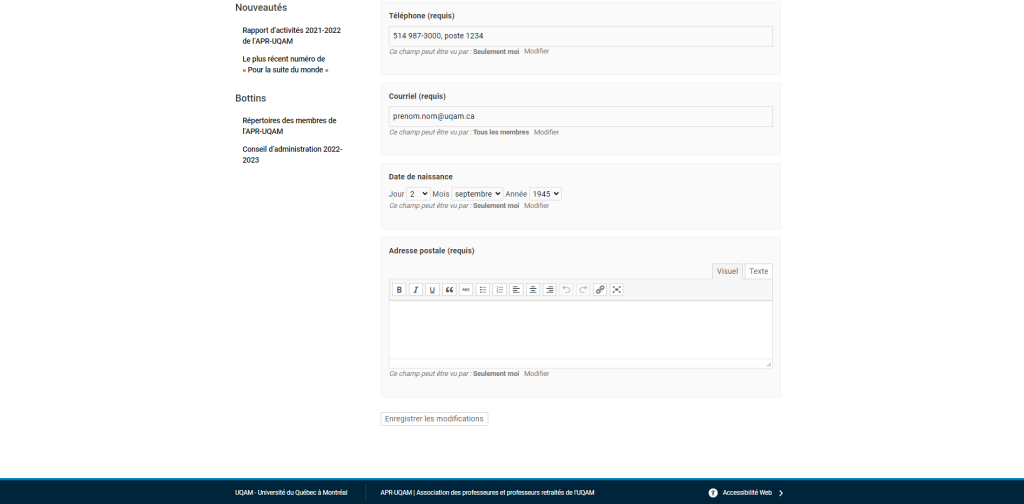
Task: Open the Mois dropdown showing septembre
Action: pos(477,194)
